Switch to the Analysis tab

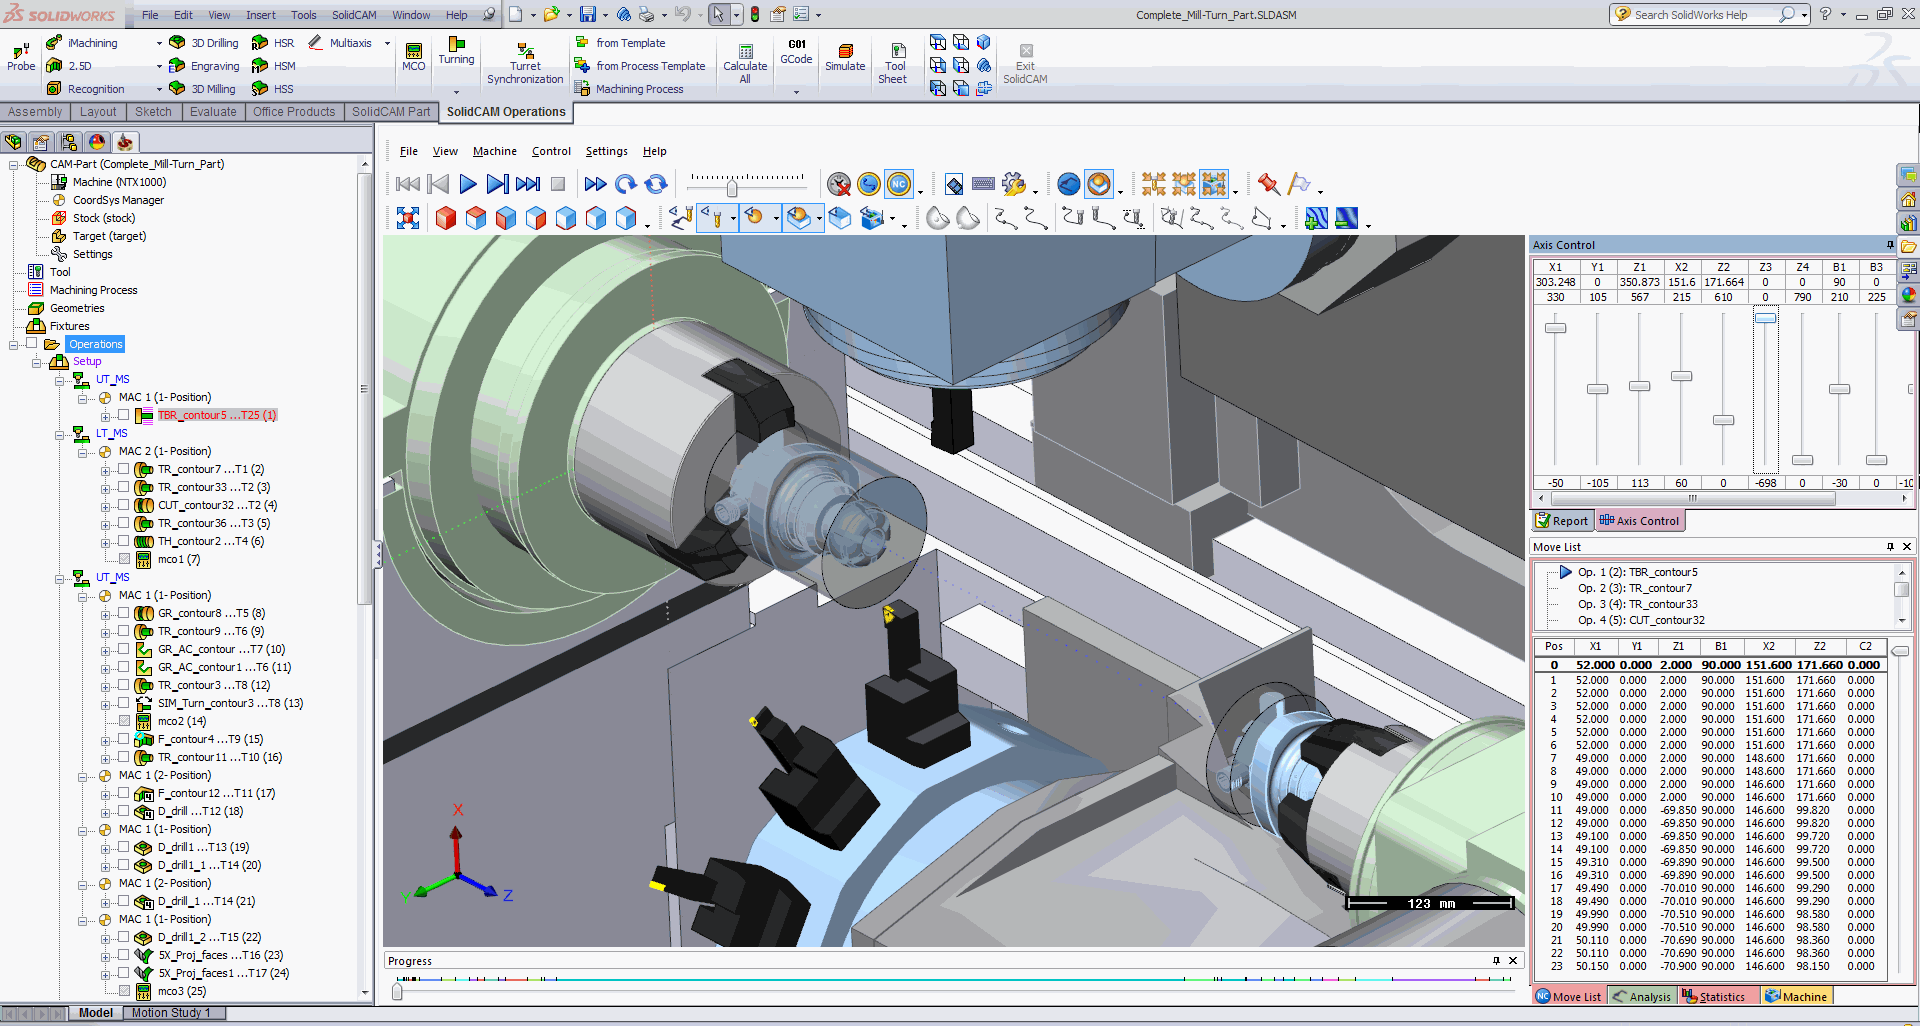[x=1641, y=996]
